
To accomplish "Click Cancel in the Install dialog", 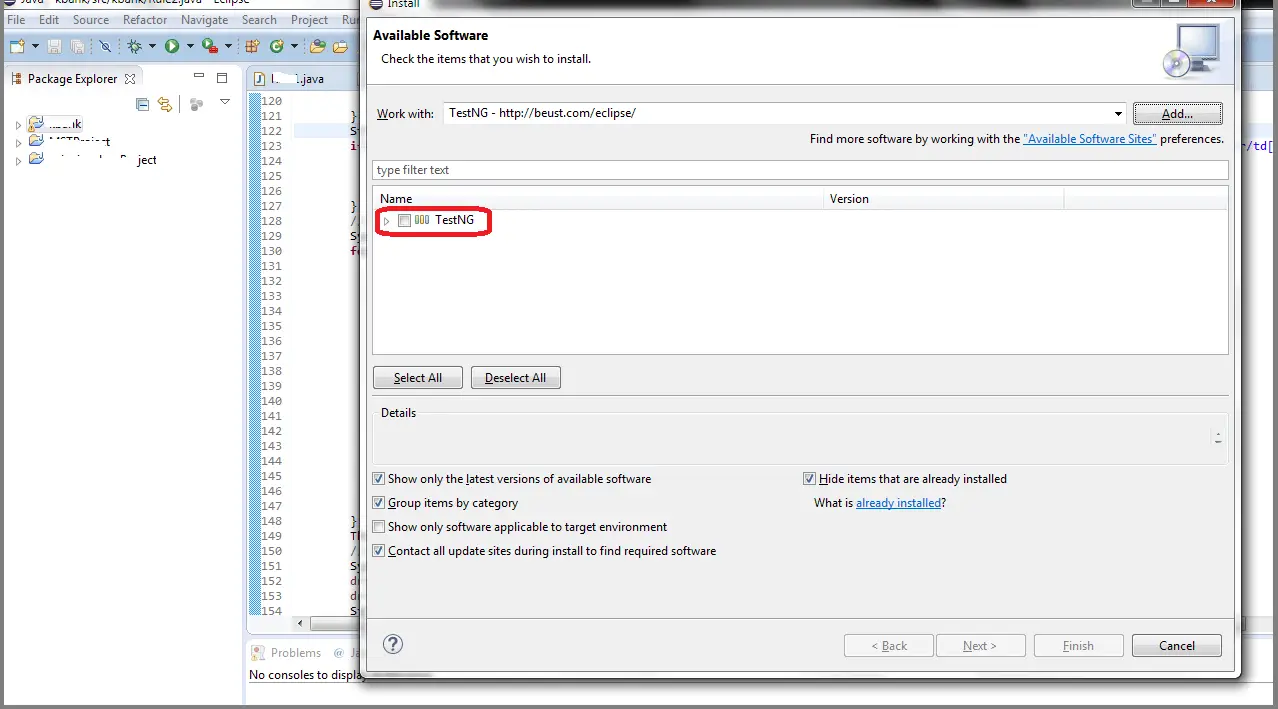I will pyautogui.click(x=1177, y=646).
